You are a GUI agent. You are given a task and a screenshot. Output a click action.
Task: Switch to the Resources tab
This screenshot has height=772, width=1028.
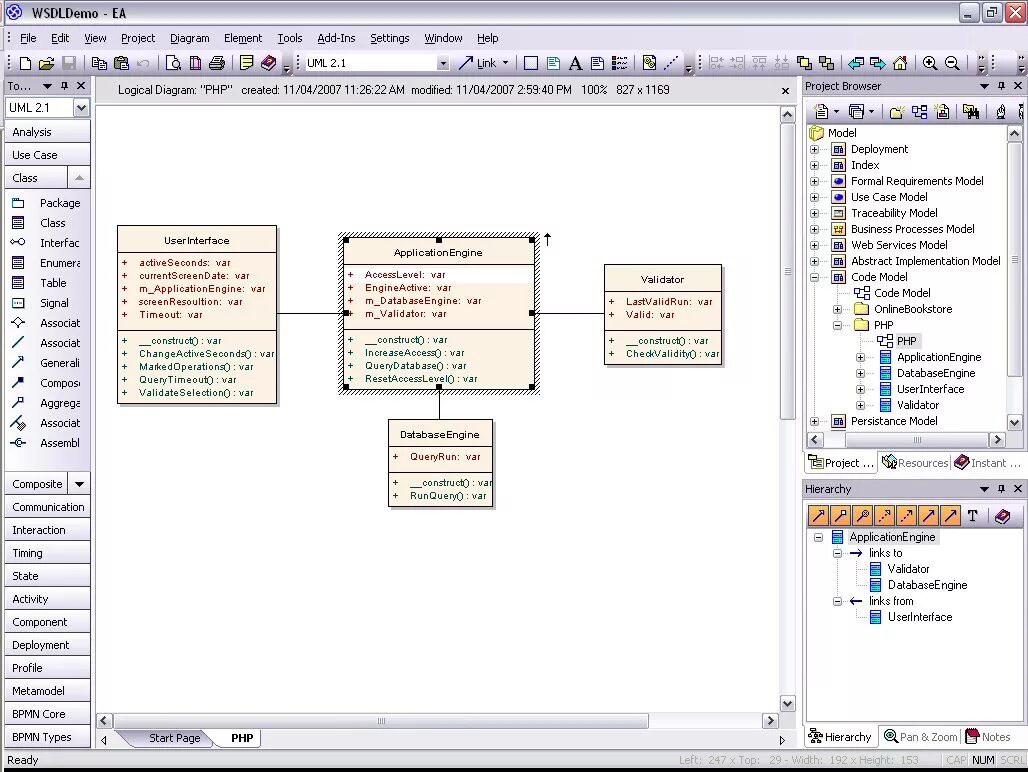915,463
